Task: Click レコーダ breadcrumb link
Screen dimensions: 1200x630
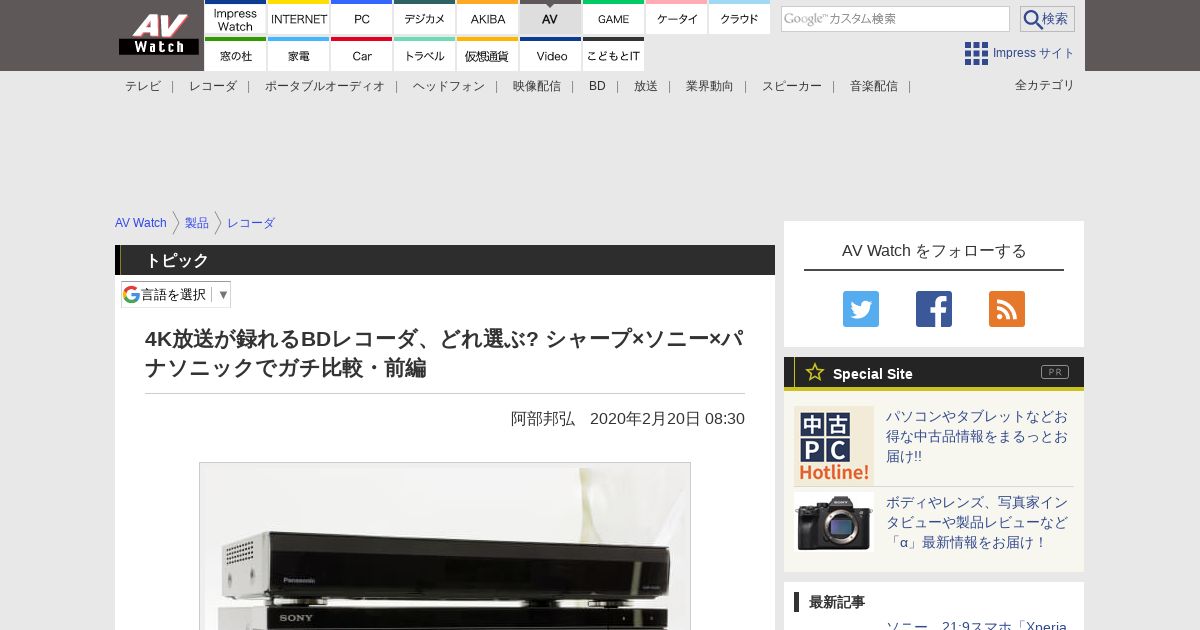Action: 251,223
